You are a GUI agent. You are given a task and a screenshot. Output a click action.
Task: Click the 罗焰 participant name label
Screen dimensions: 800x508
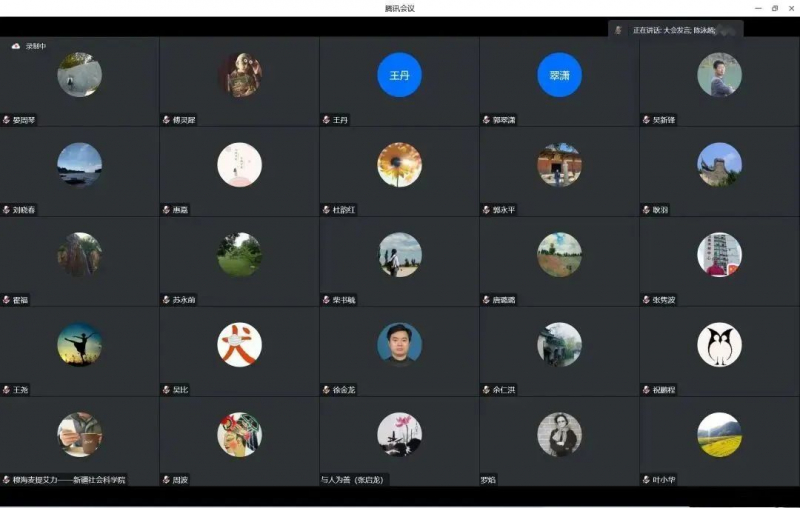488,480
